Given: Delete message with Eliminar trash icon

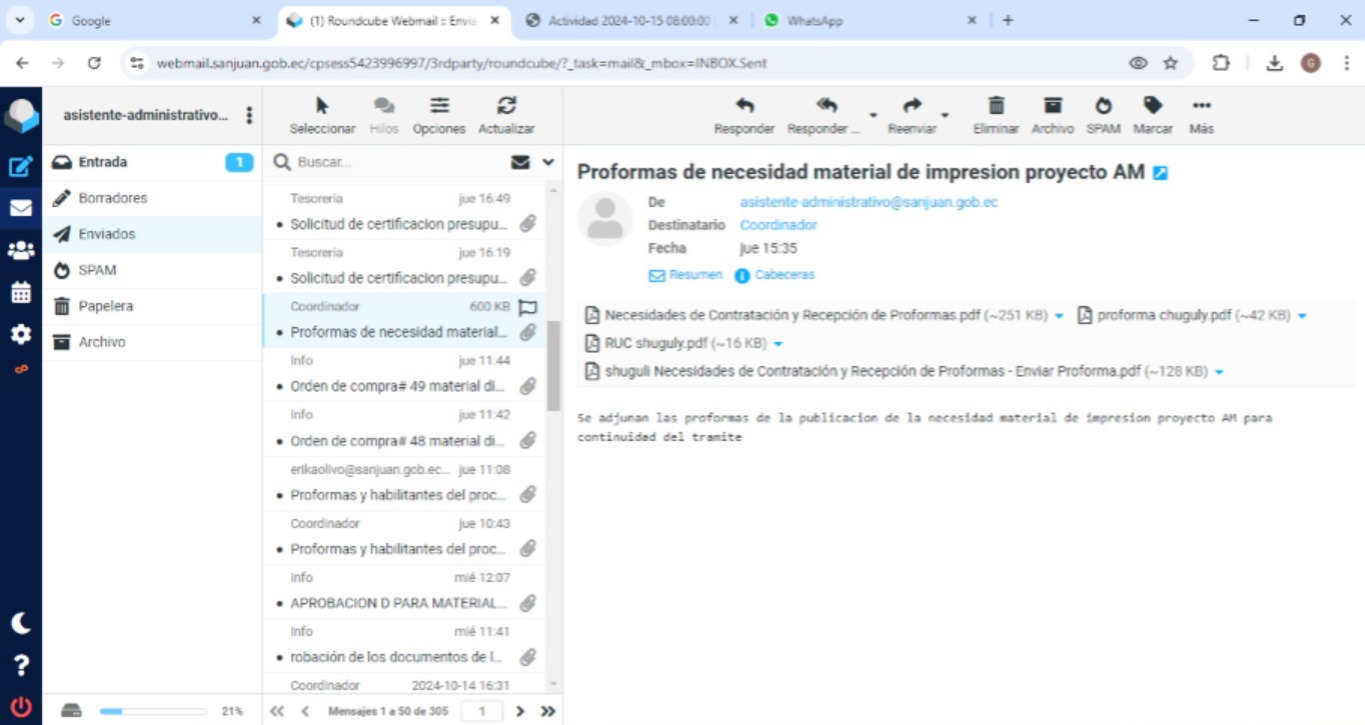Looking at the screenshot, I should tap(995, 106).
